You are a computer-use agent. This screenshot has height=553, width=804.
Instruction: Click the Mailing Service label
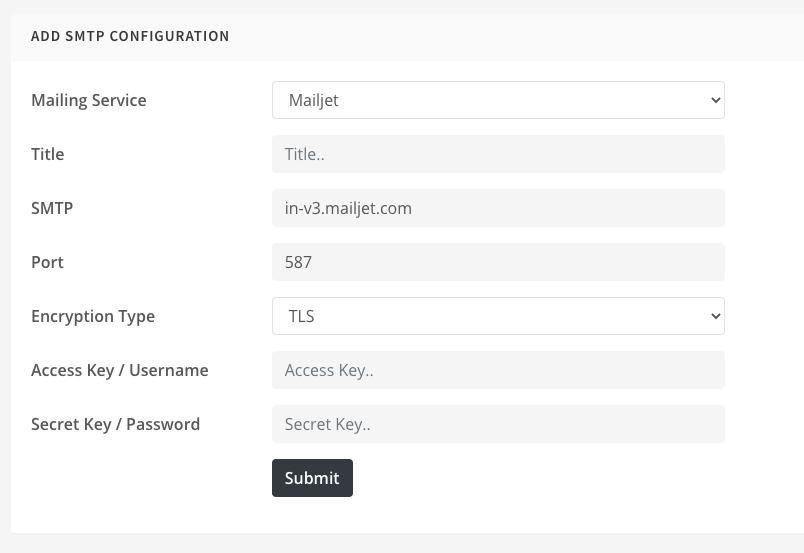(x=89, y=100)
